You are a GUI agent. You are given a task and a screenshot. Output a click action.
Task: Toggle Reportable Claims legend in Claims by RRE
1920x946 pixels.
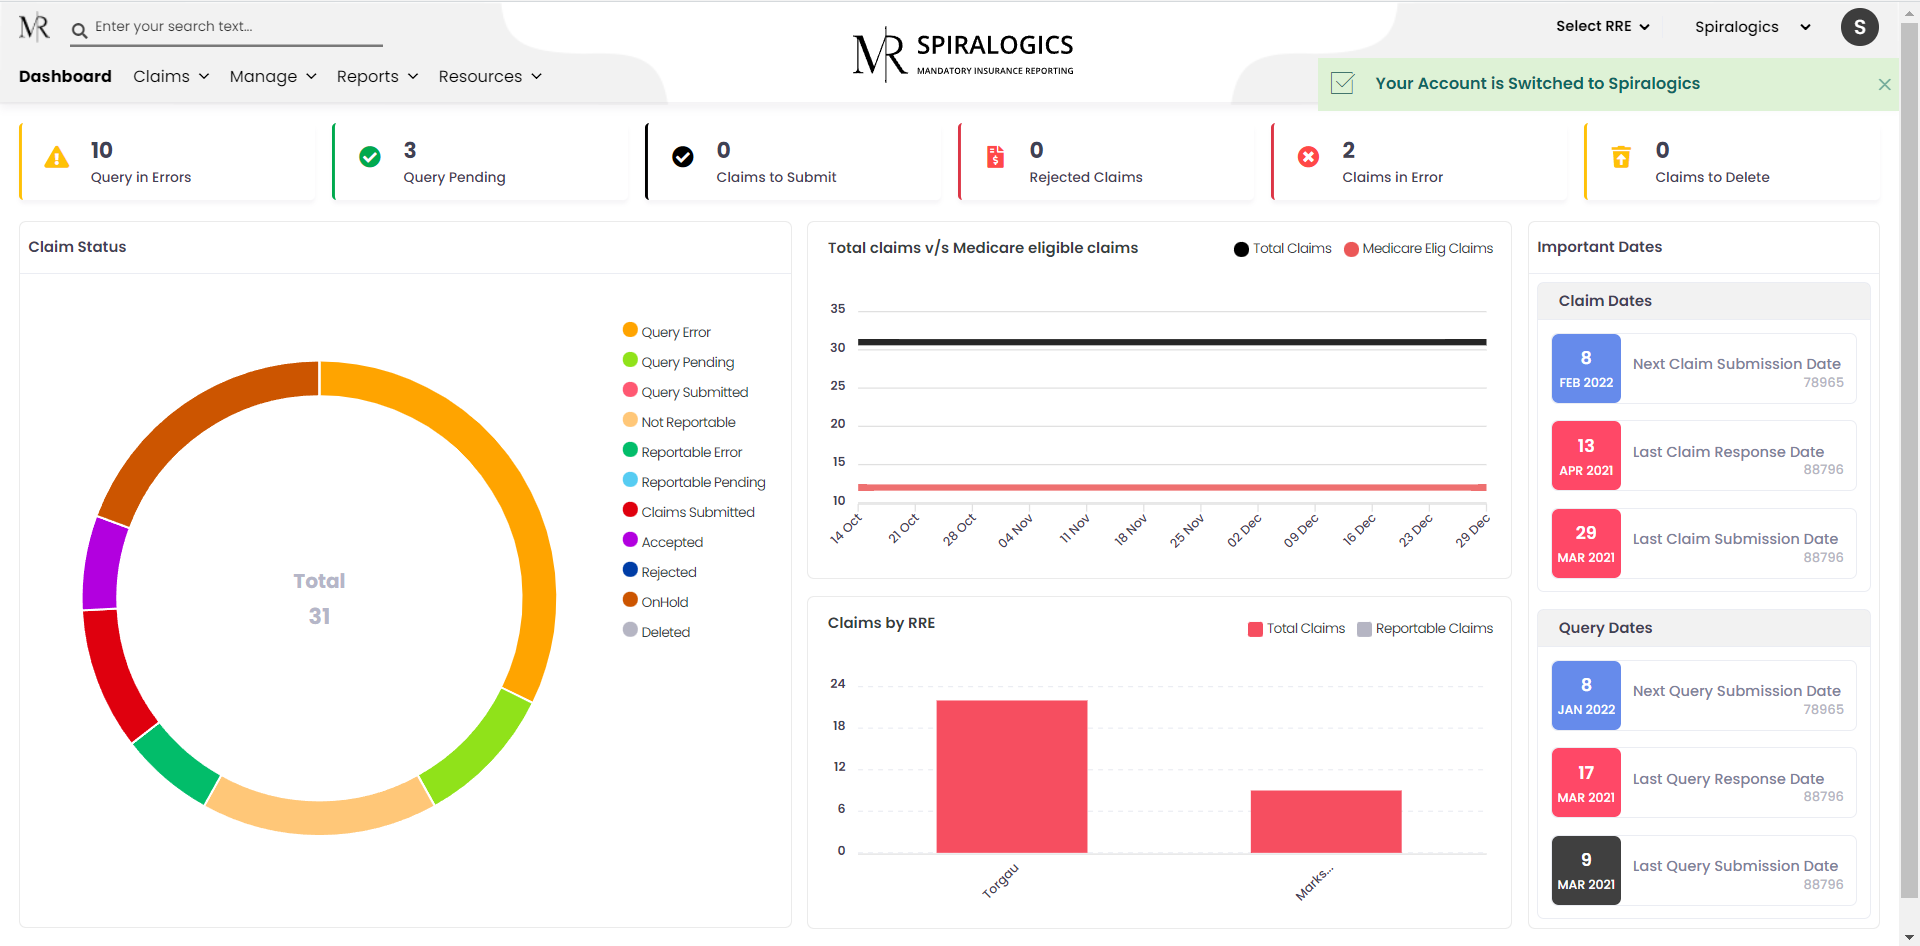(1425, 629)
